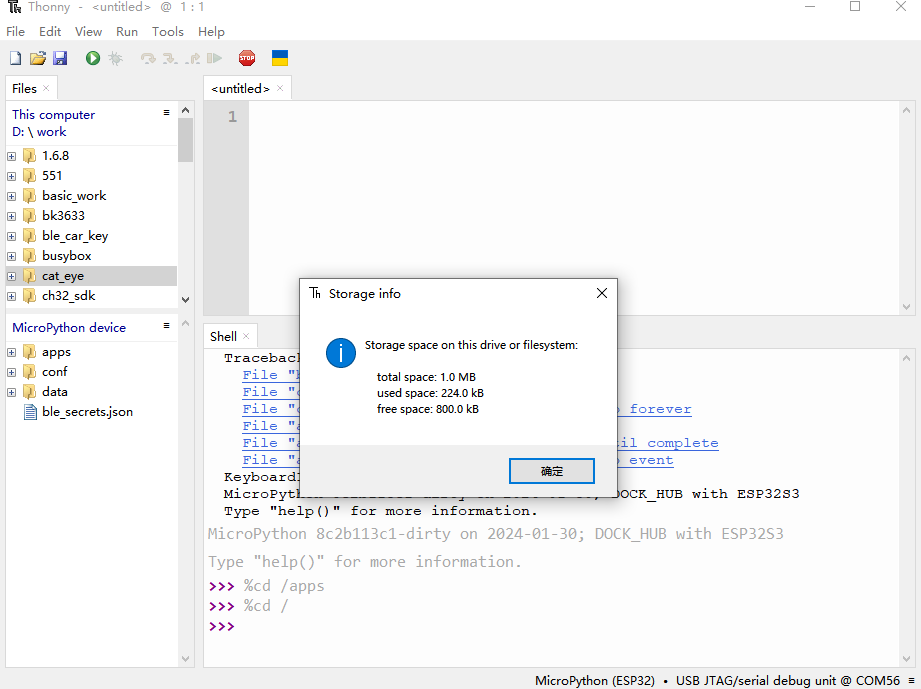Expand the cat_eye folder node
This screenshot has height=689, width=921.
[x=12, y=276]
